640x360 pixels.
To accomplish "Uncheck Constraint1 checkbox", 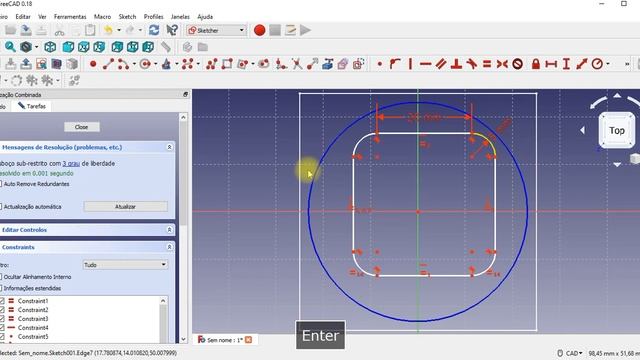I will pyautogui.click(x=2, y=301).
